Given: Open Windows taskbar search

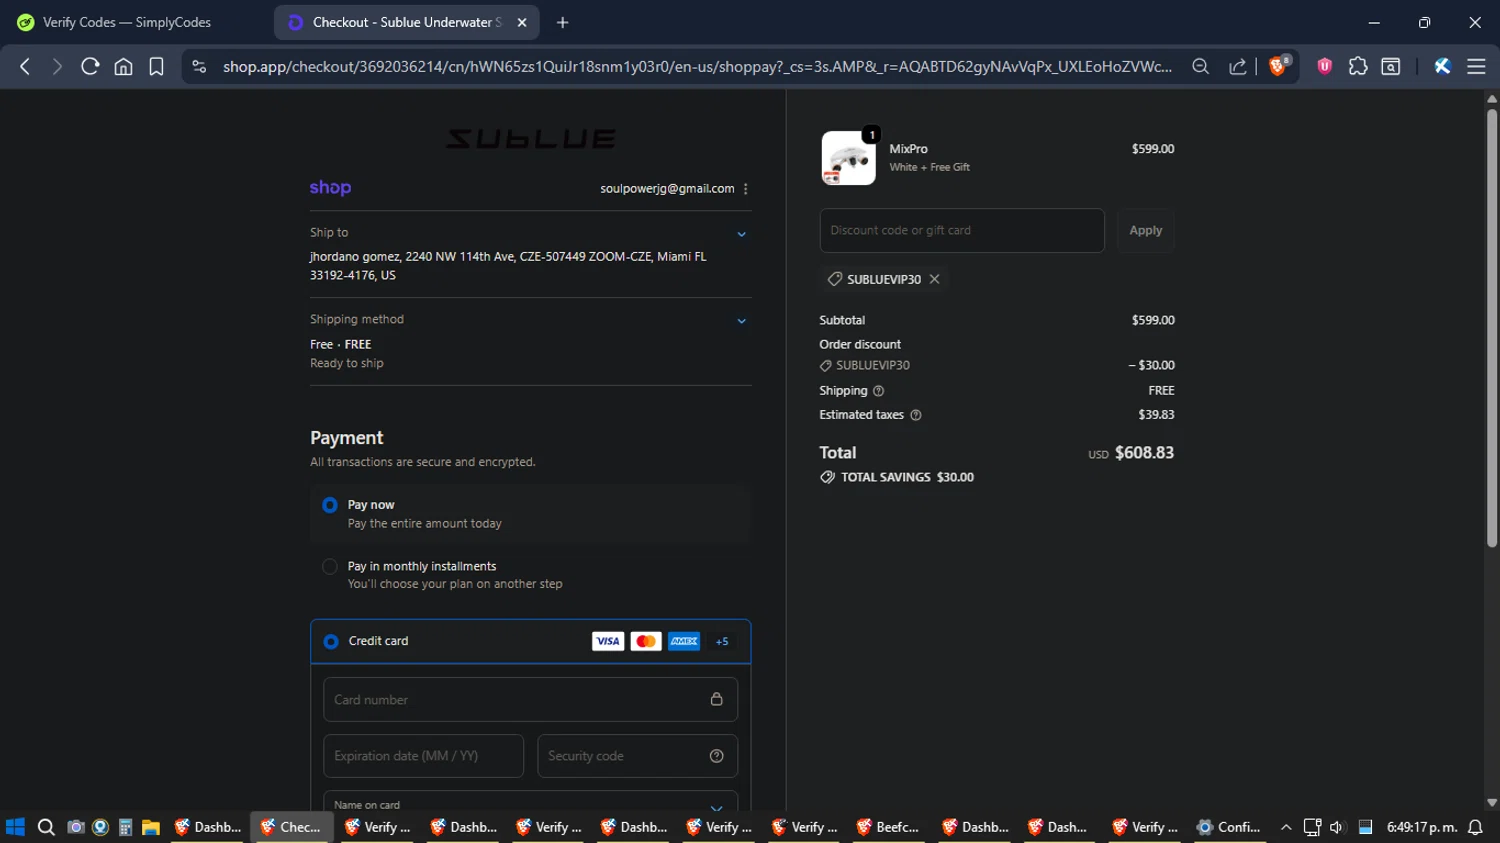Looking at the screenshot, I should point(46,827).
